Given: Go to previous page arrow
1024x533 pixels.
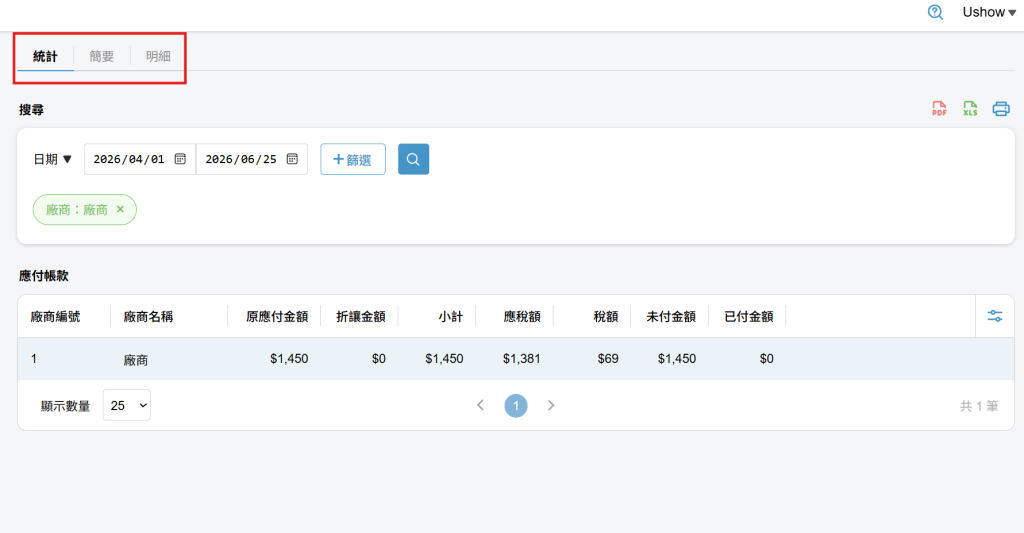Looking at the screenshot, I should tap(481, 405).
